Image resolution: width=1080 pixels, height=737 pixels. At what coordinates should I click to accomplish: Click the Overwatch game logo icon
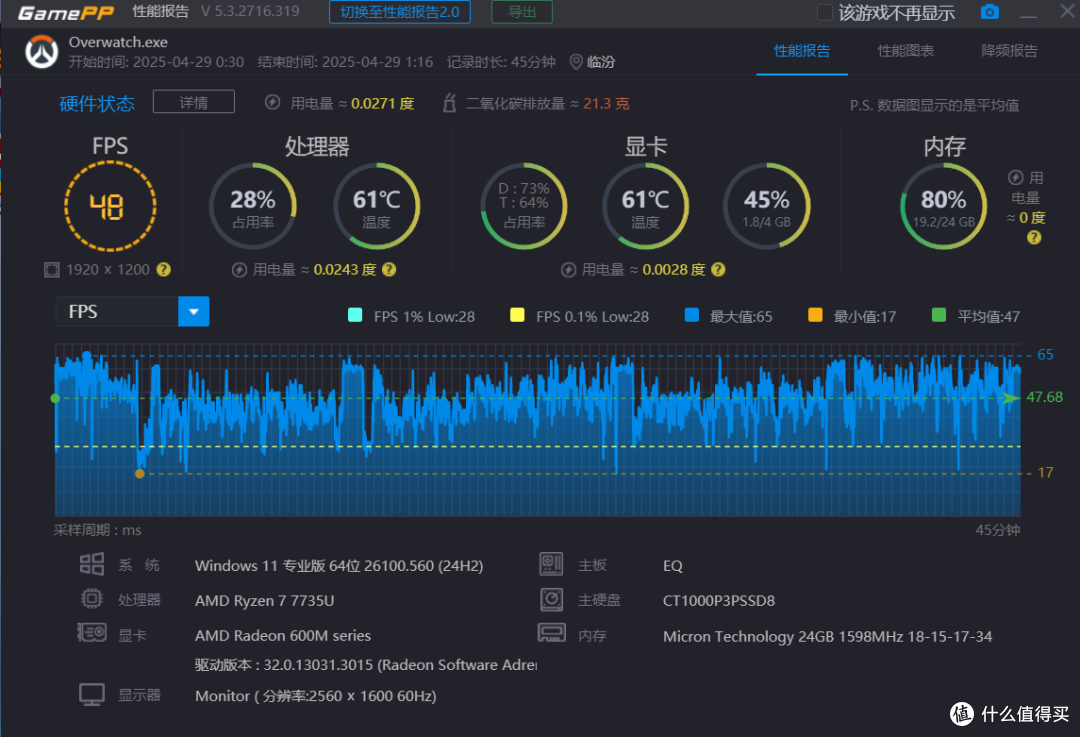click(x=42, y=52)
